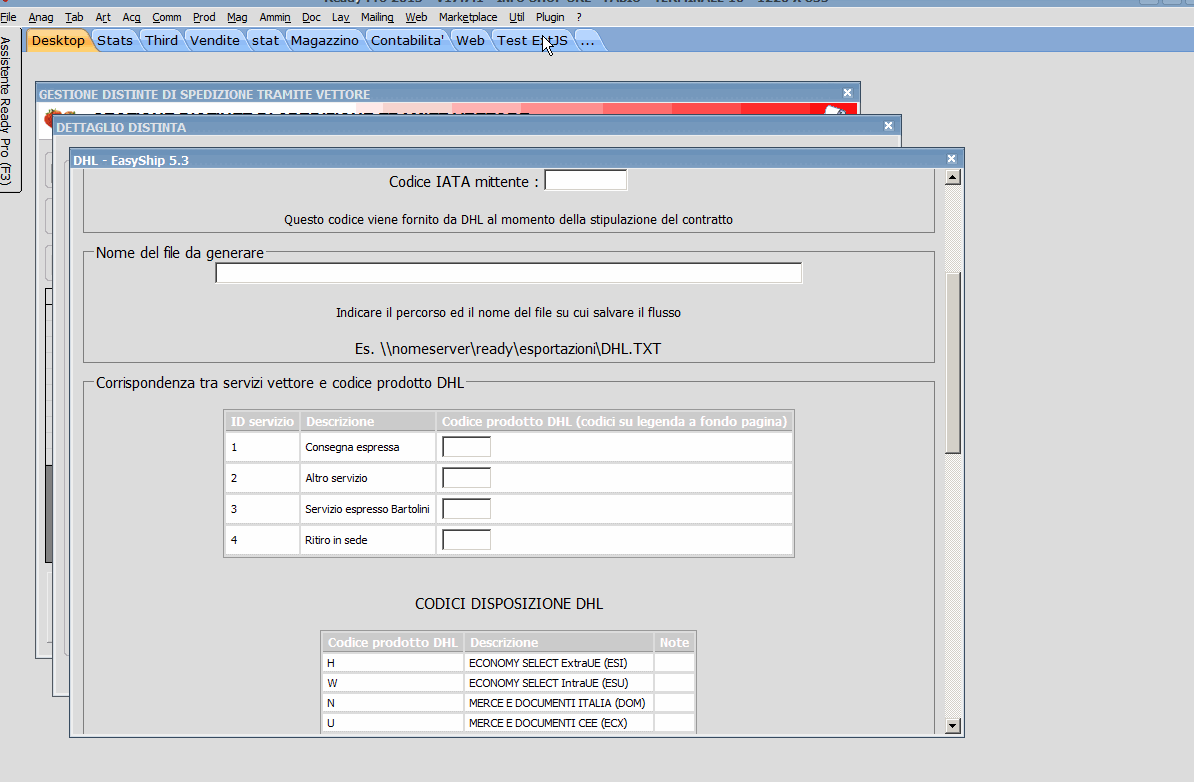The height and width of the screenshot is (782, 1194).
Task: Open the Mailing menu
Action: coord(377,17)
